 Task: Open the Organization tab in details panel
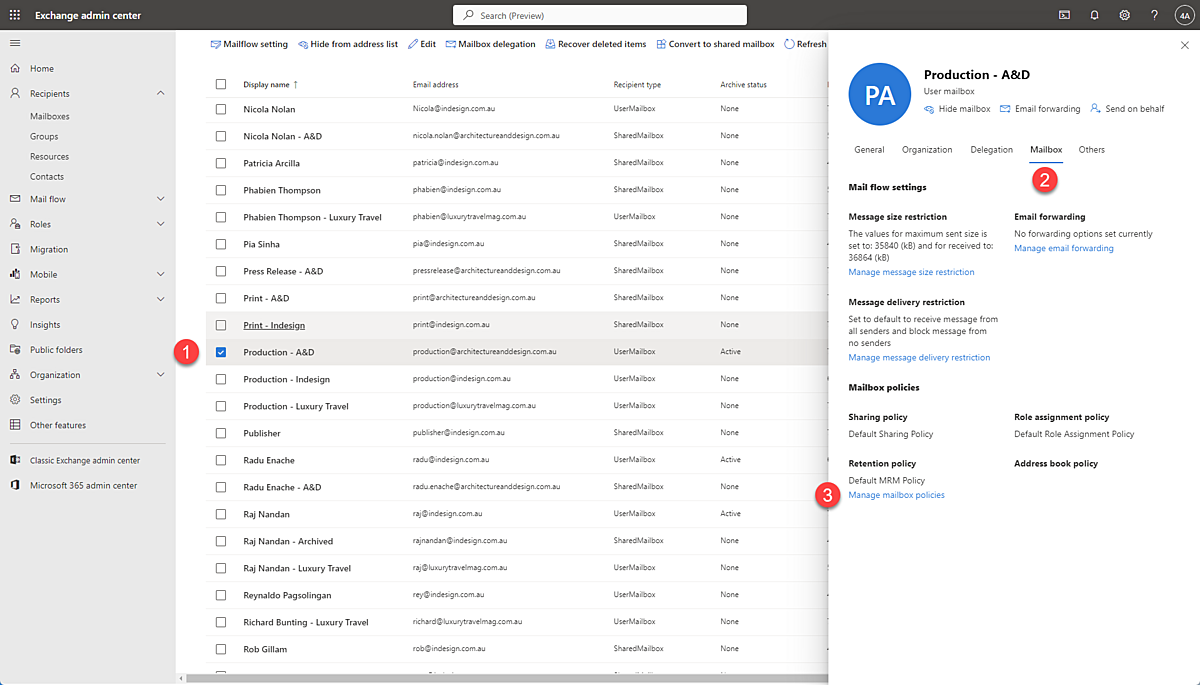coord(927,150)
